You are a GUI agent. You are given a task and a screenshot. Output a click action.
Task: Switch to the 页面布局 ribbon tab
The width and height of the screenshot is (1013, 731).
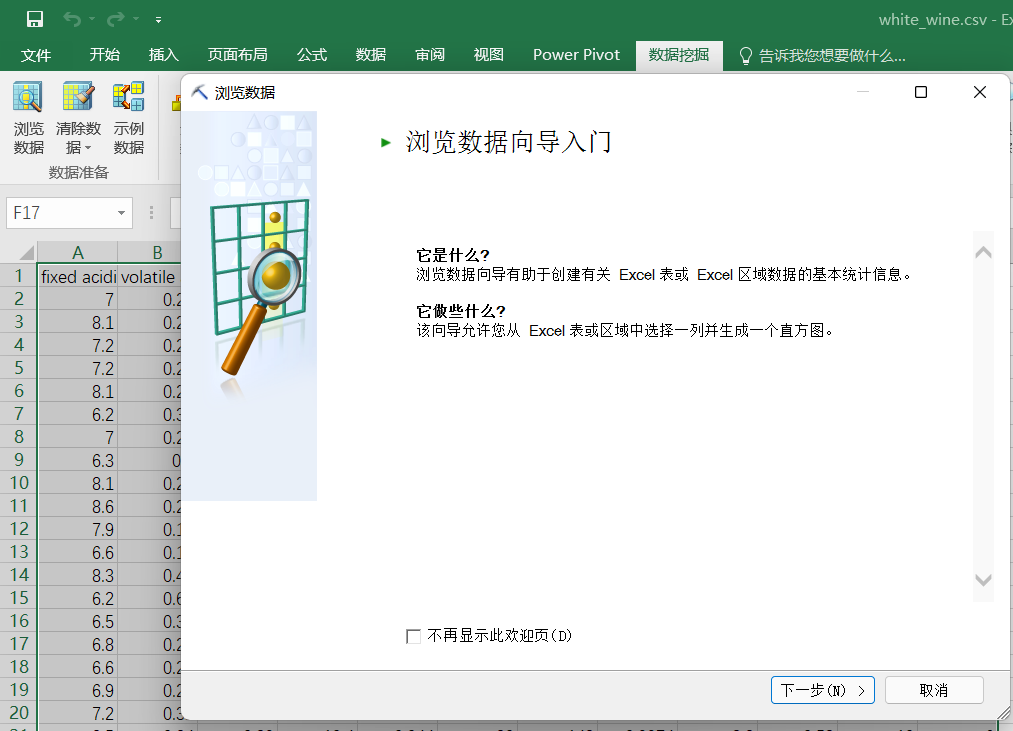(x=237, y=55)
